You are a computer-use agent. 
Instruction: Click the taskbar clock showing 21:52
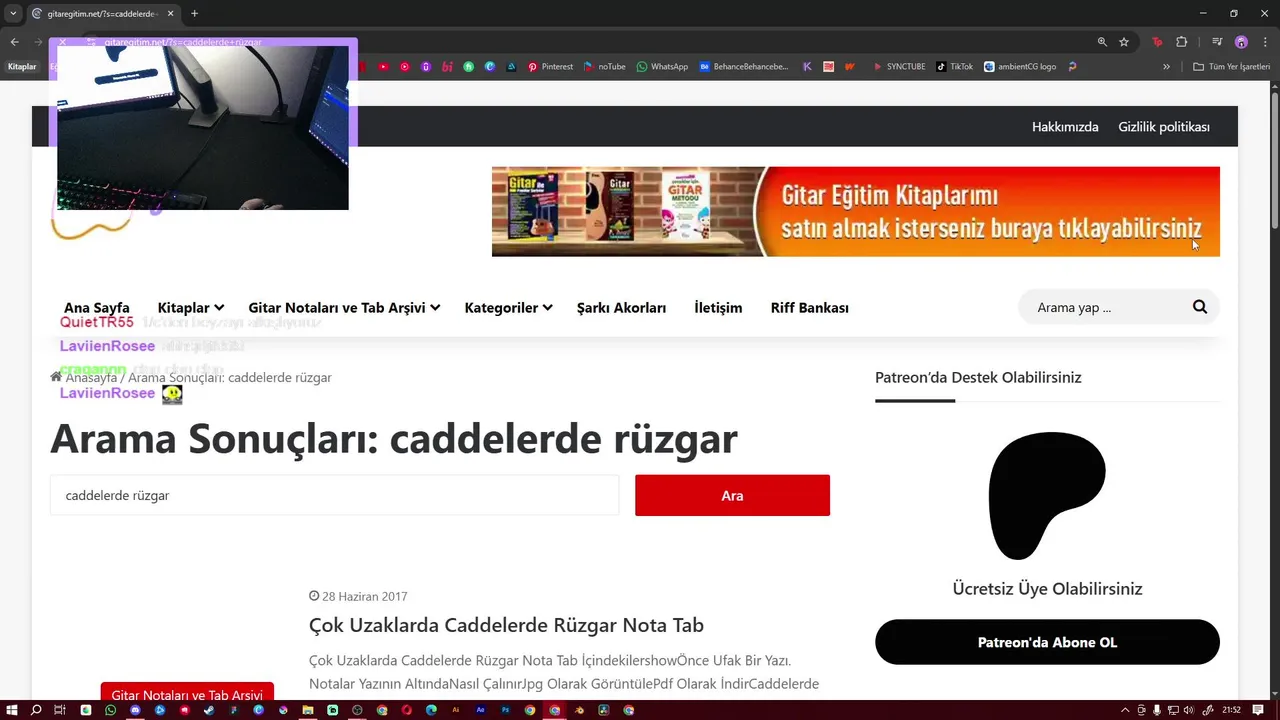1232,710
